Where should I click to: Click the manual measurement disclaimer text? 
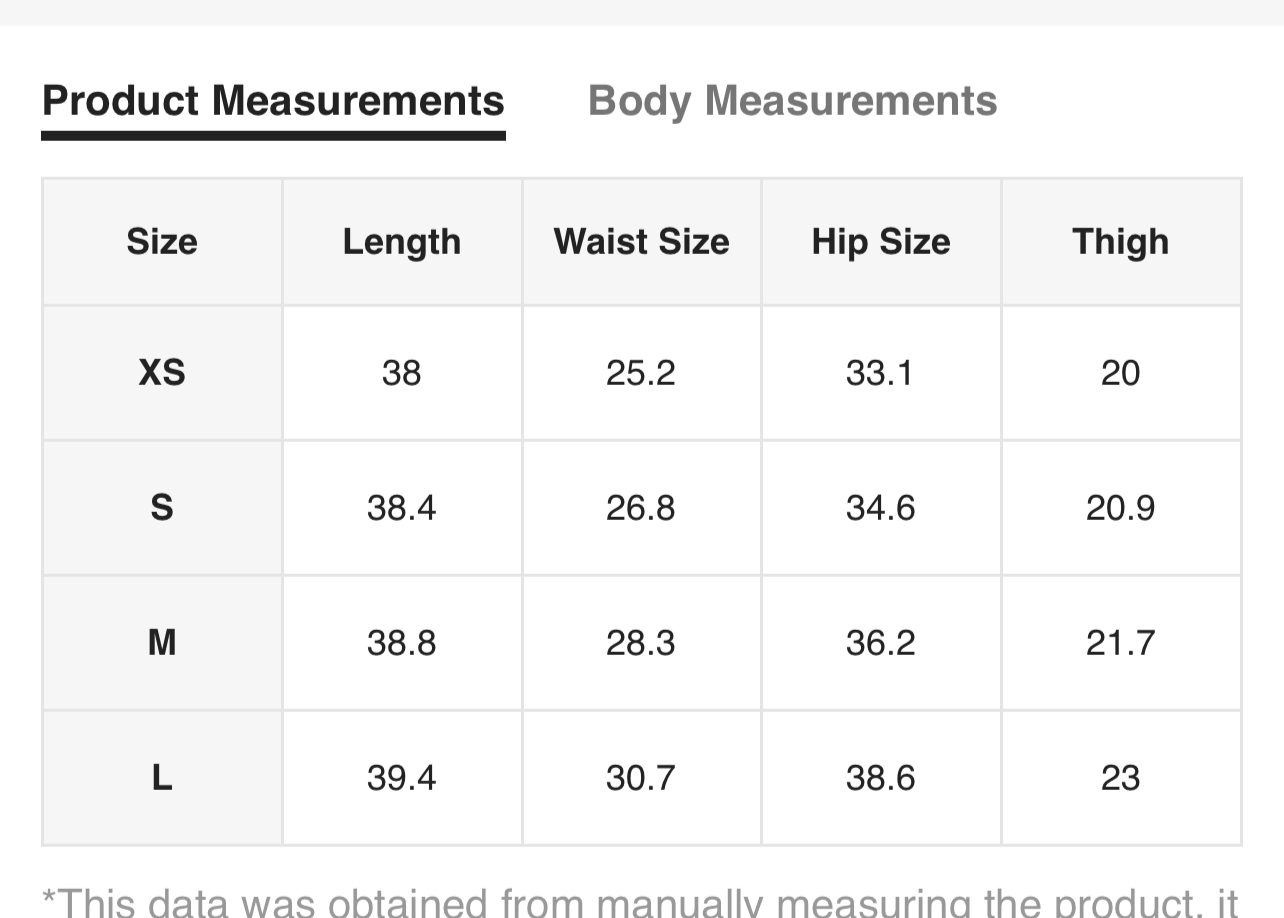(640, 902)
